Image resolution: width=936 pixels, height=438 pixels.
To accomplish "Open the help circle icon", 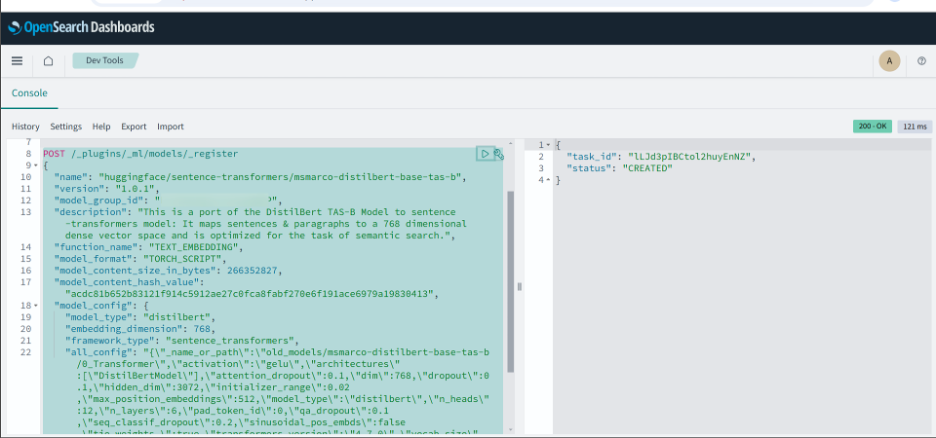I will tap(921, 61).
